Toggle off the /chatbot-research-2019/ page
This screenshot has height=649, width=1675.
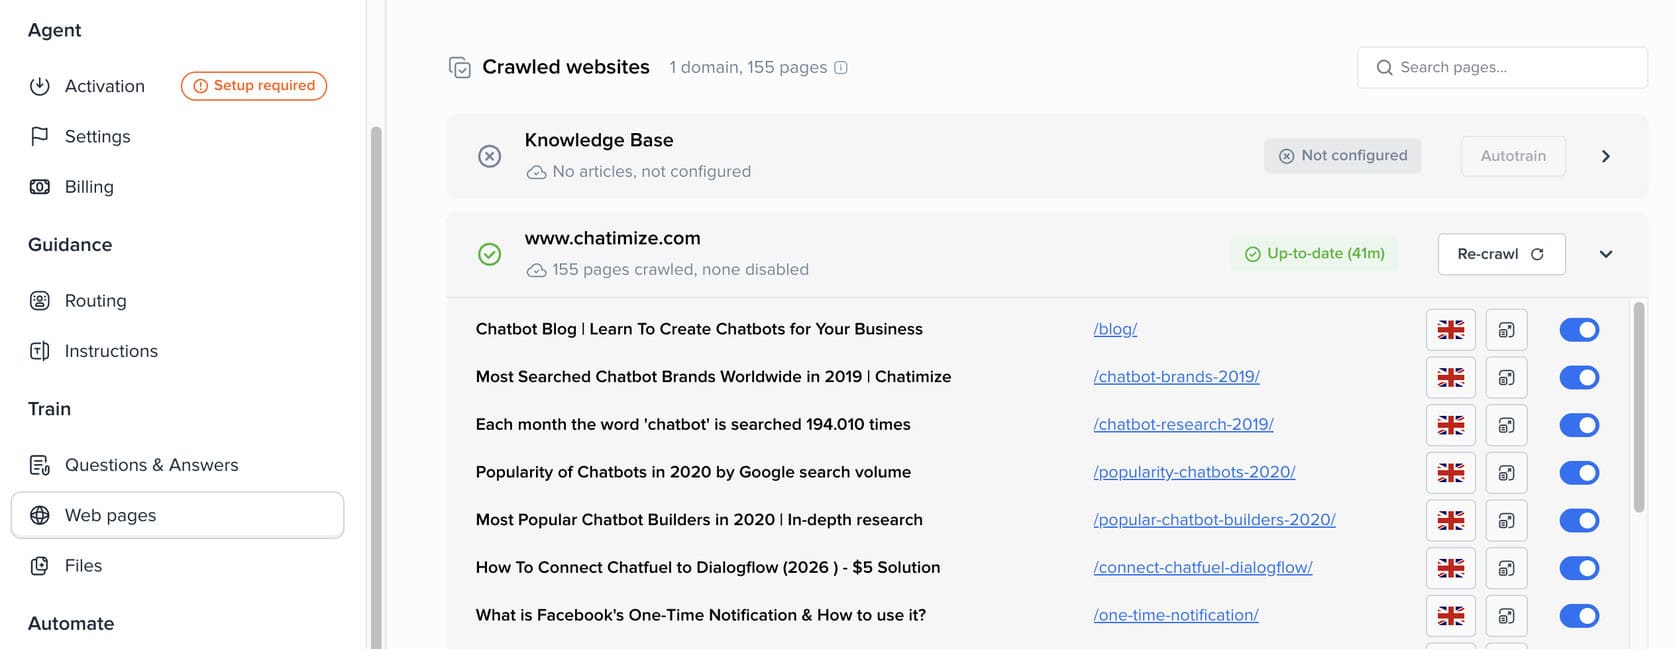click(x=1579, y=425)
